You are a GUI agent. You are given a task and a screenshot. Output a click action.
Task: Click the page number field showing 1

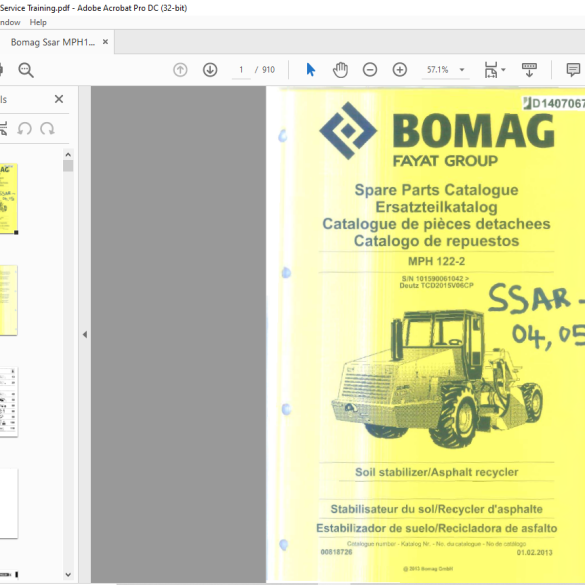[241, 70]
